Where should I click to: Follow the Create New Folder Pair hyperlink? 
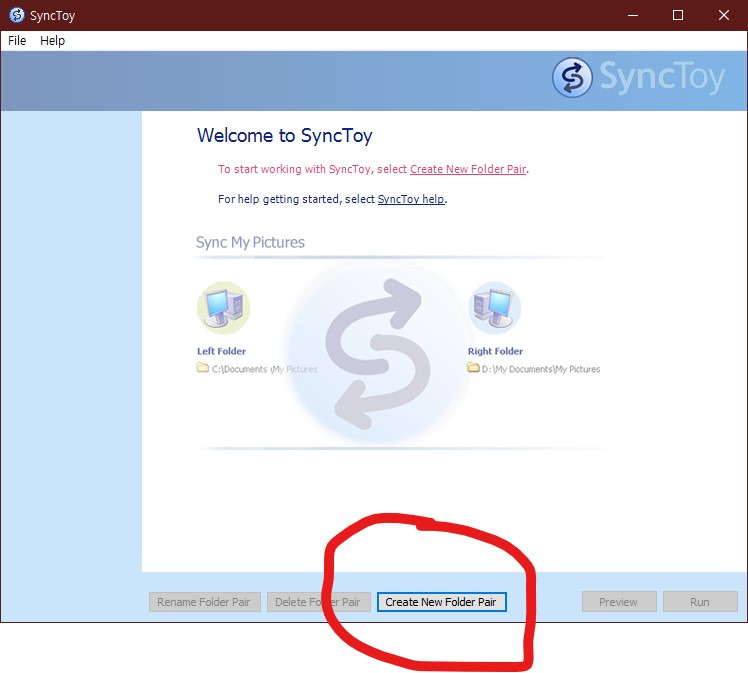pos(468,169)
